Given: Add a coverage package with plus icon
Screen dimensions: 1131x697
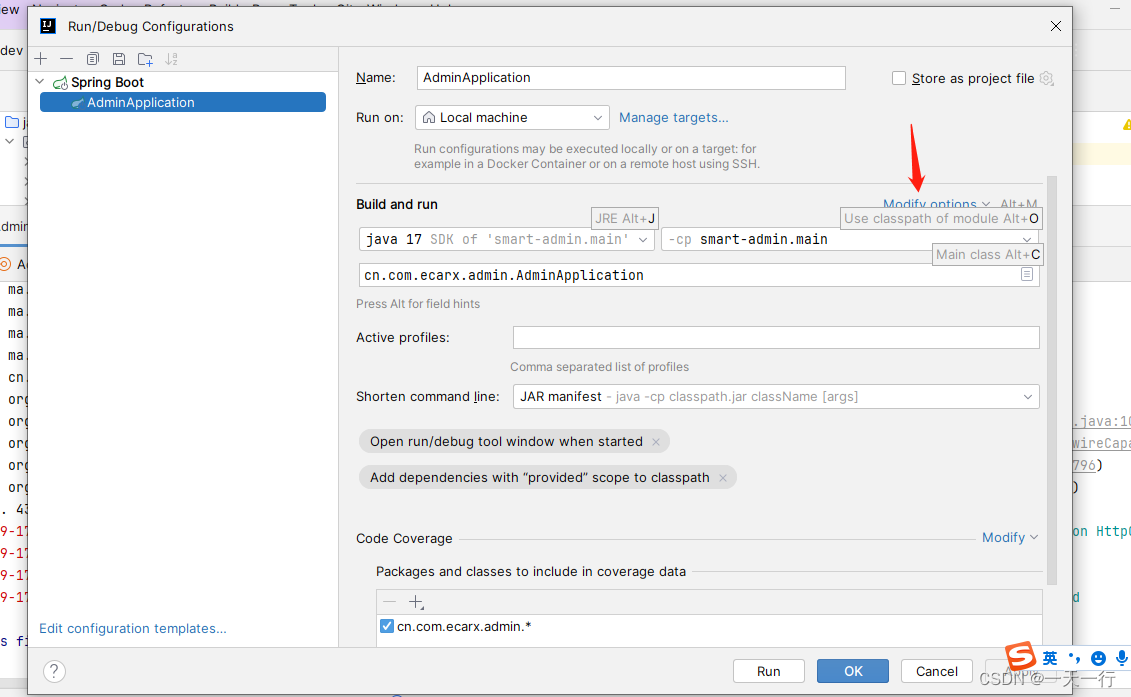Looking at the screenshot, I should 416,601.
